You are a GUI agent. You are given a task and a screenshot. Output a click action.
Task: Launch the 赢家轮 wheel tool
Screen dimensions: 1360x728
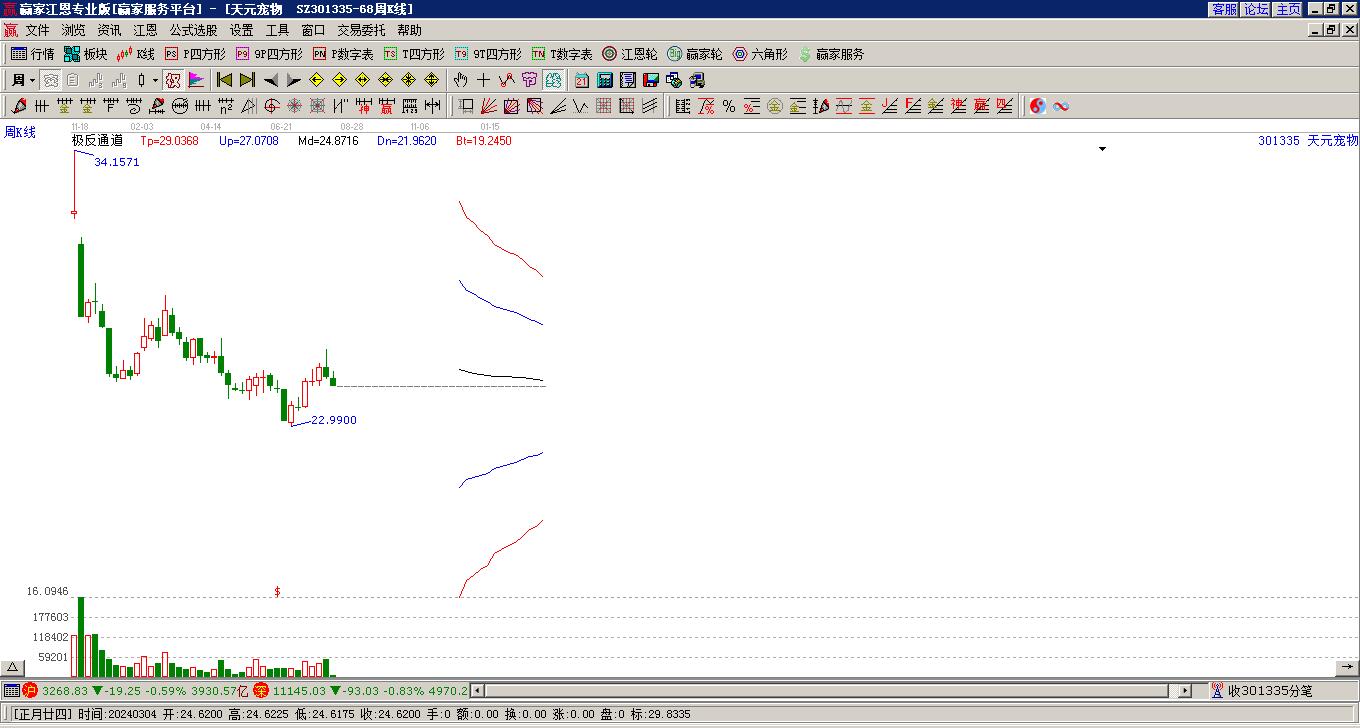click(x=695, y=54)
